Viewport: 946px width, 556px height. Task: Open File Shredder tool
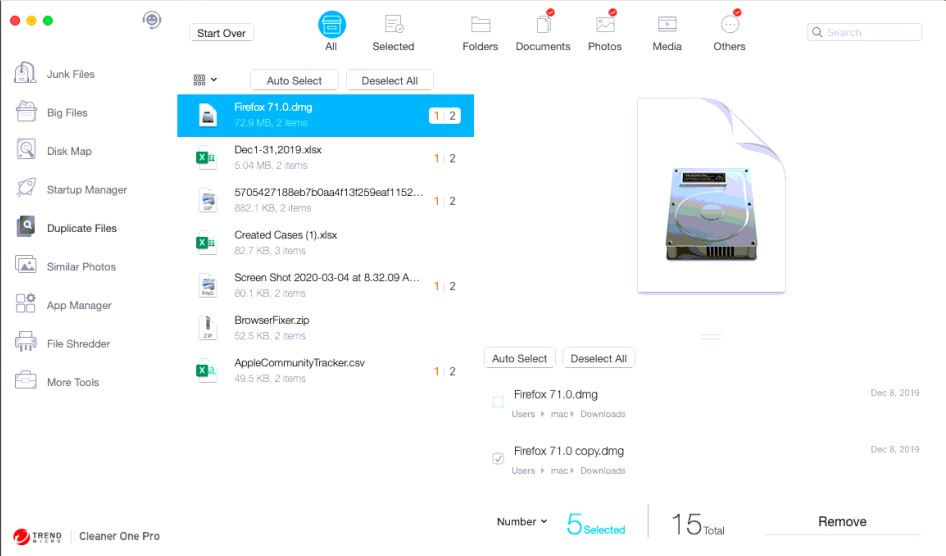pyautogui.click(x=63, y=344)
